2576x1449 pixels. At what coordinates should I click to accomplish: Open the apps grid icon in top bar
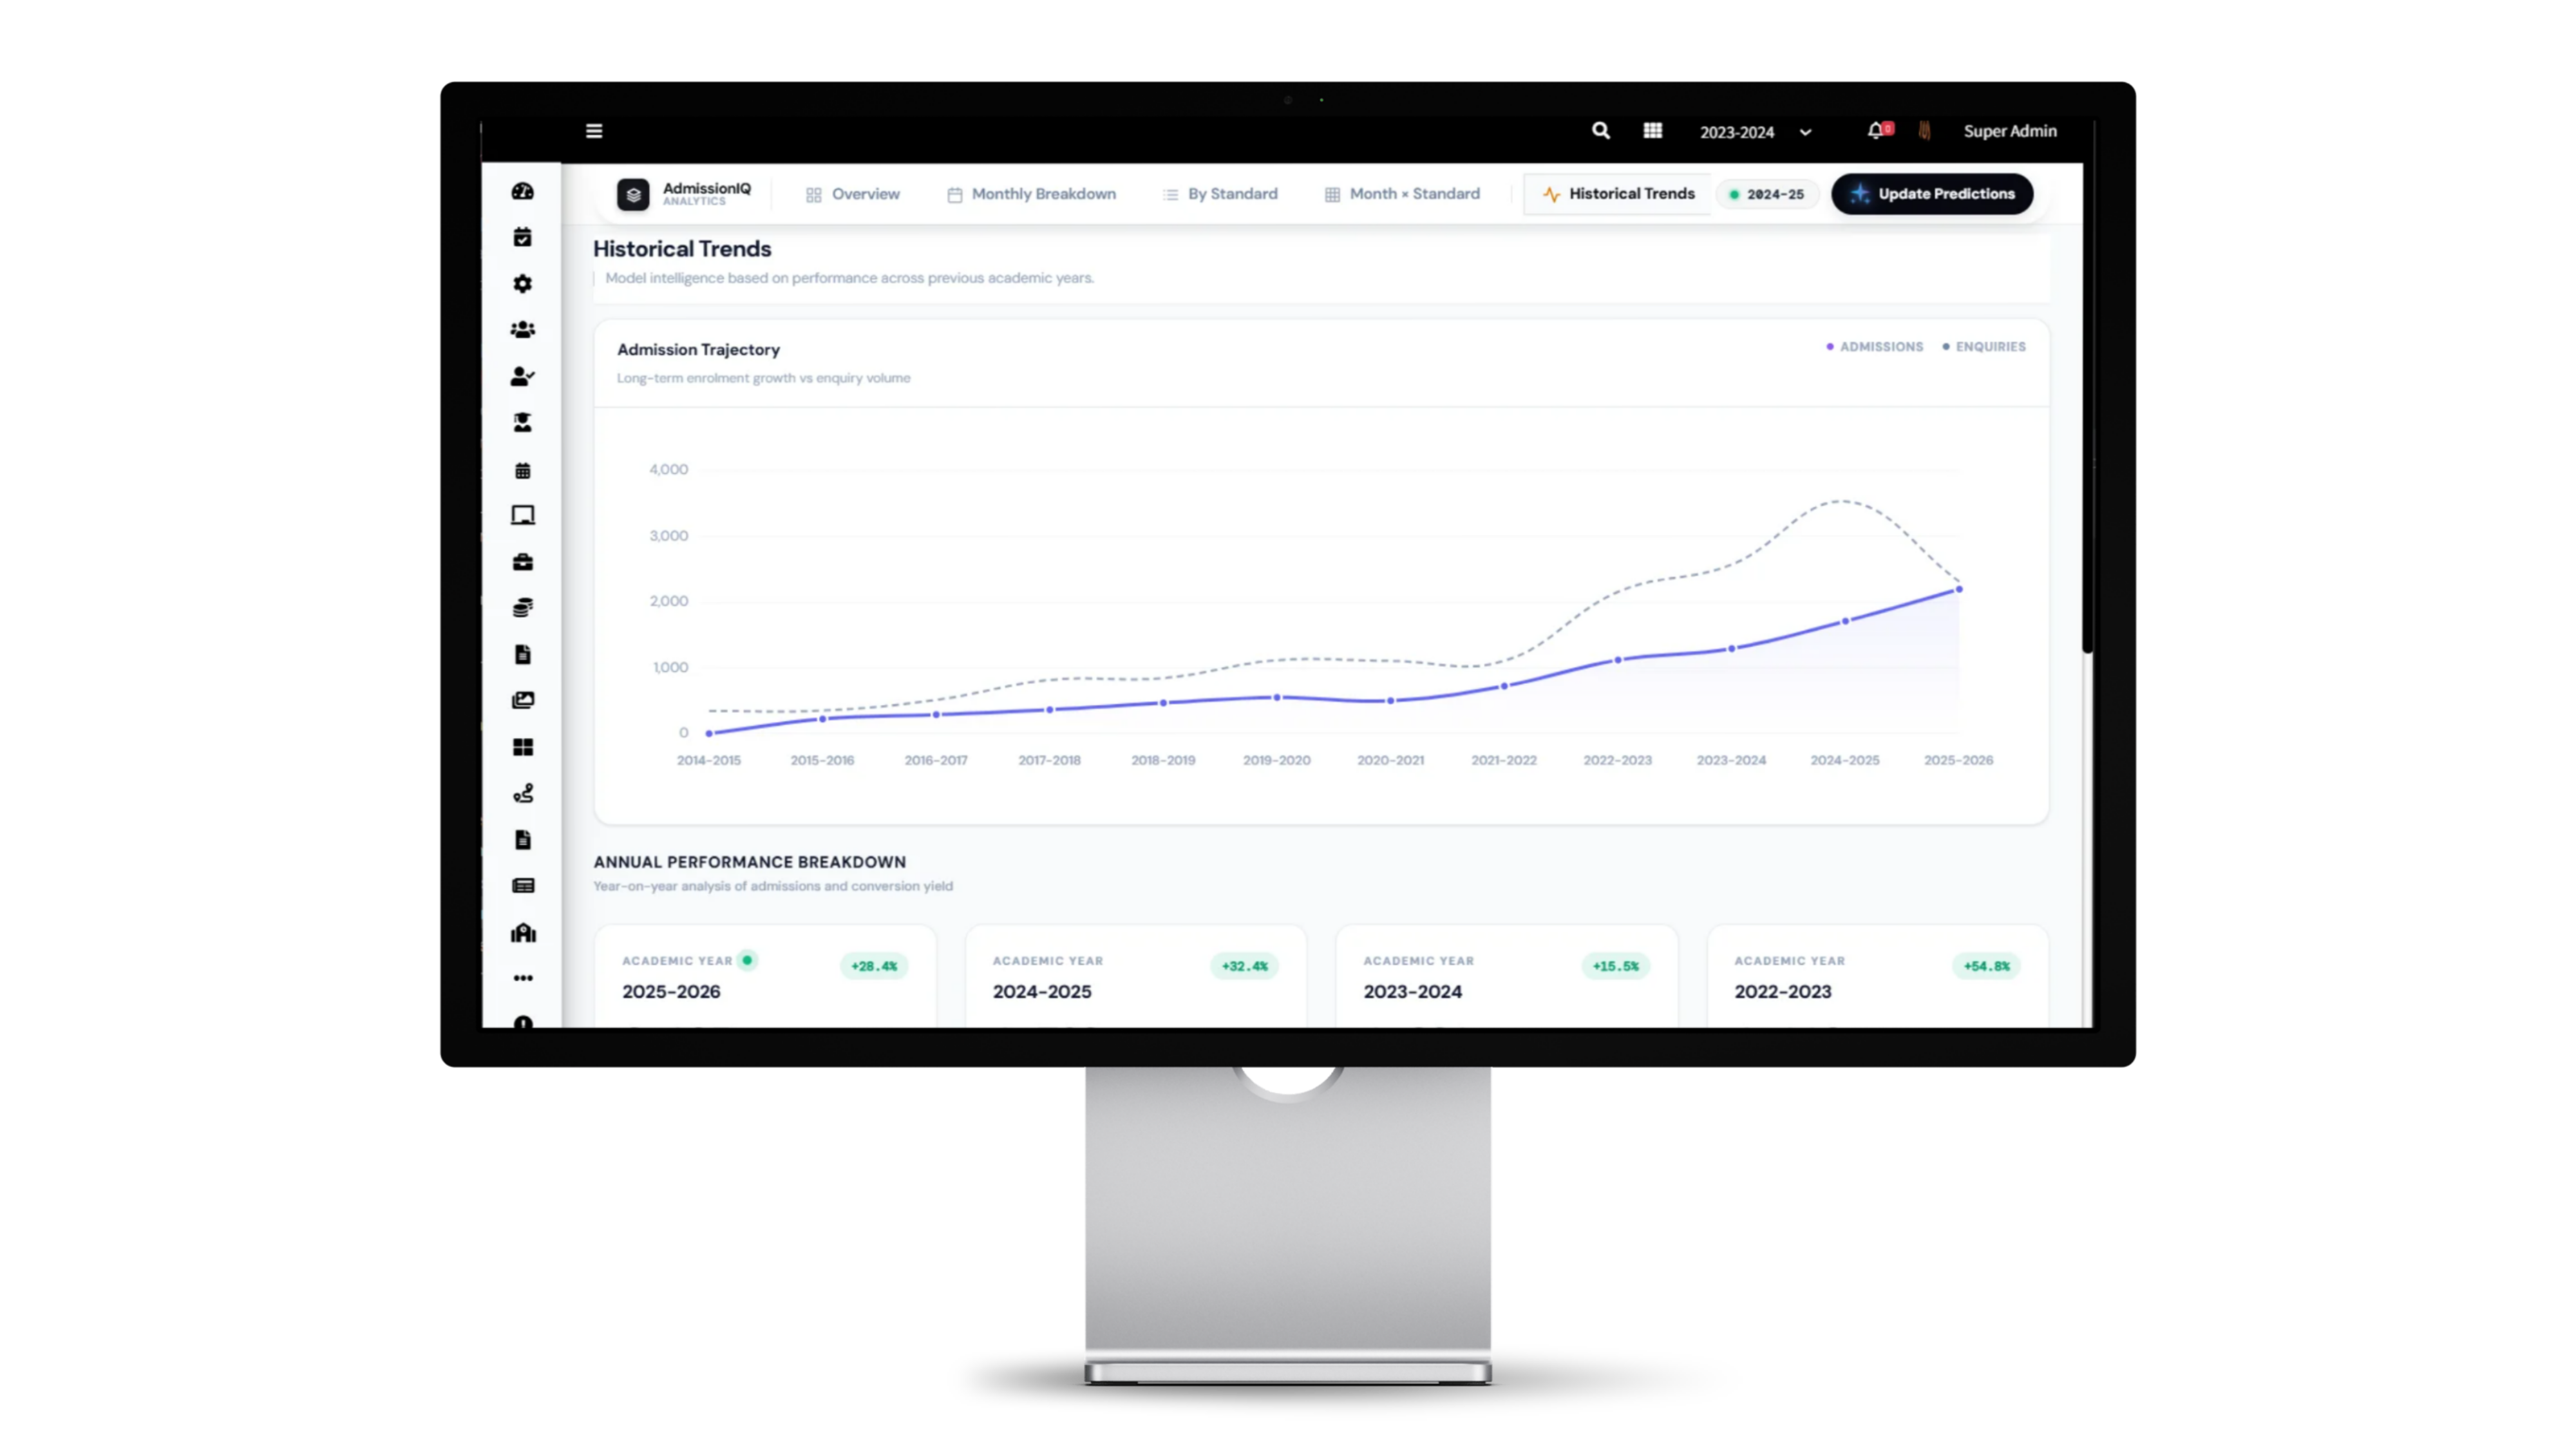(x=1653, y=131)
